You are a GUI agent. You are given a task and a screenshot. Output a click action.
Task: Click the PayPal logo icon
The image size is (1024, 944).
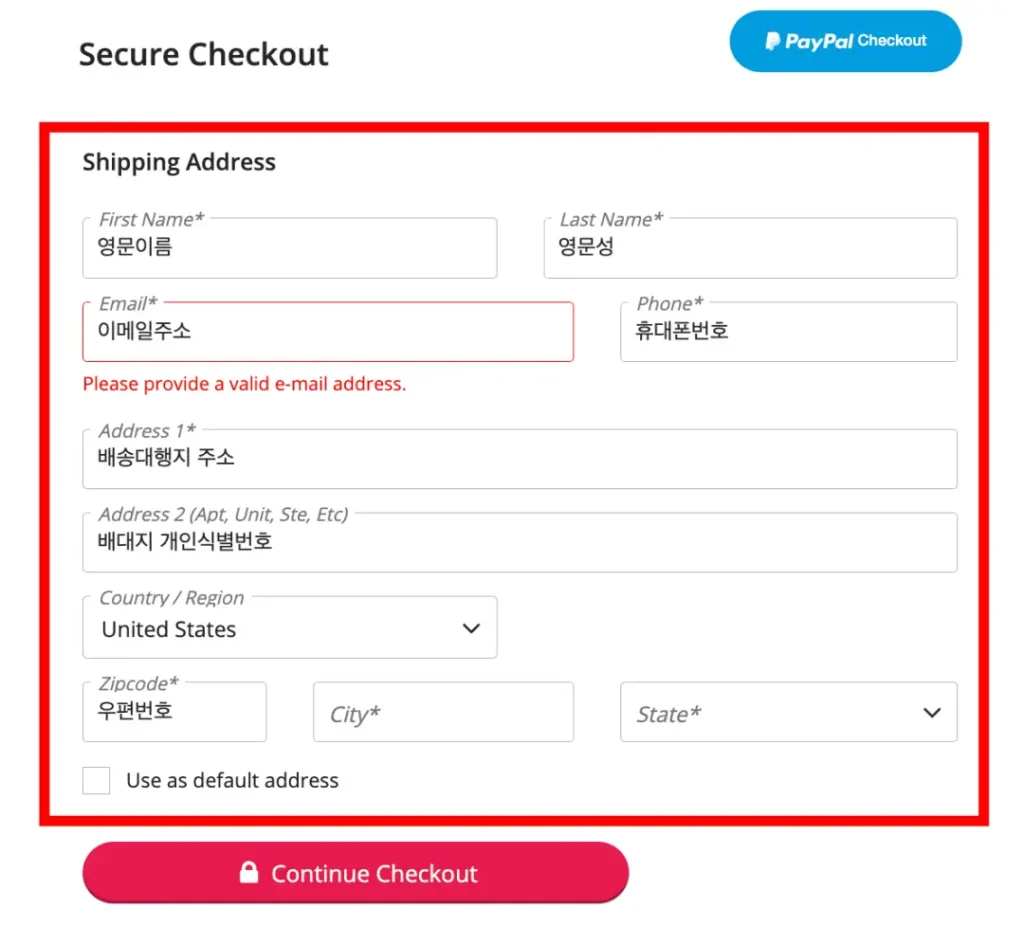coord(773,41)
